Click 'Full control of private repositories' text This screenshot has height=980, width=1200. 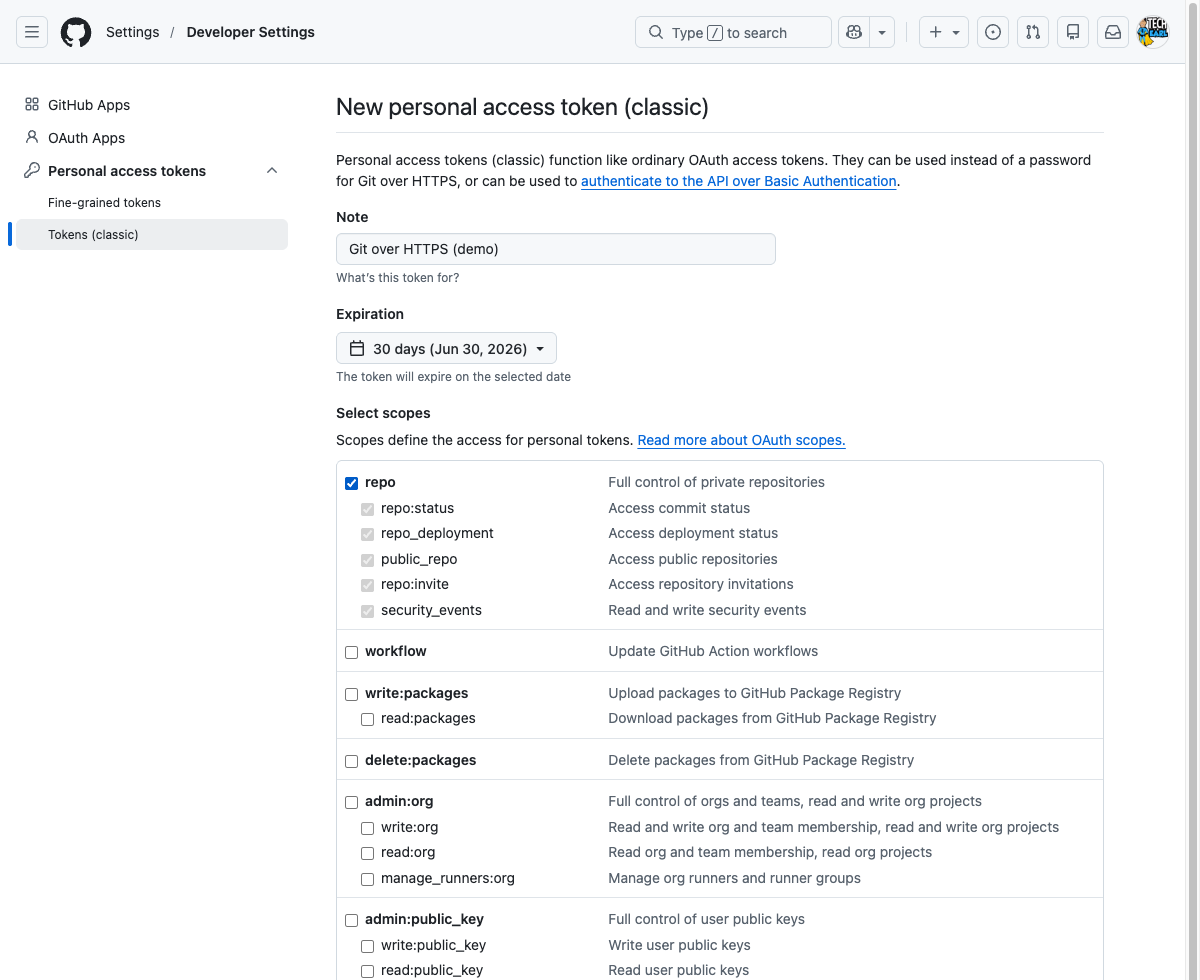(717, 482)
